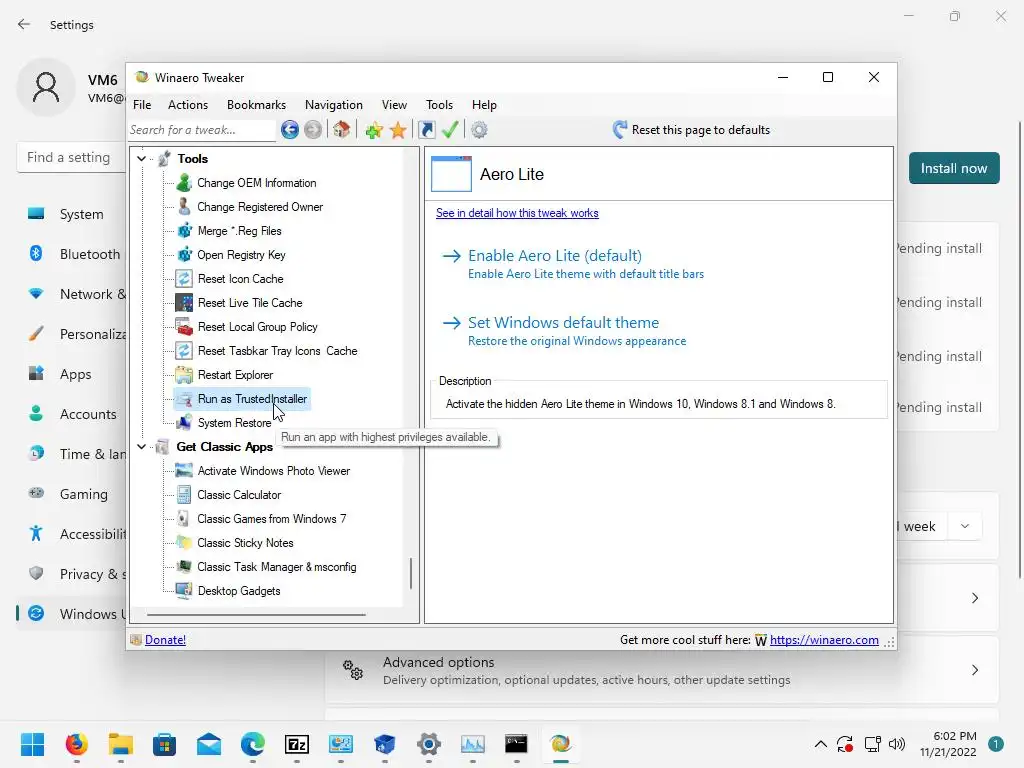This screenshot has width=1024, height=768.
Task: Select Open Registry Key
Action: 241,255
